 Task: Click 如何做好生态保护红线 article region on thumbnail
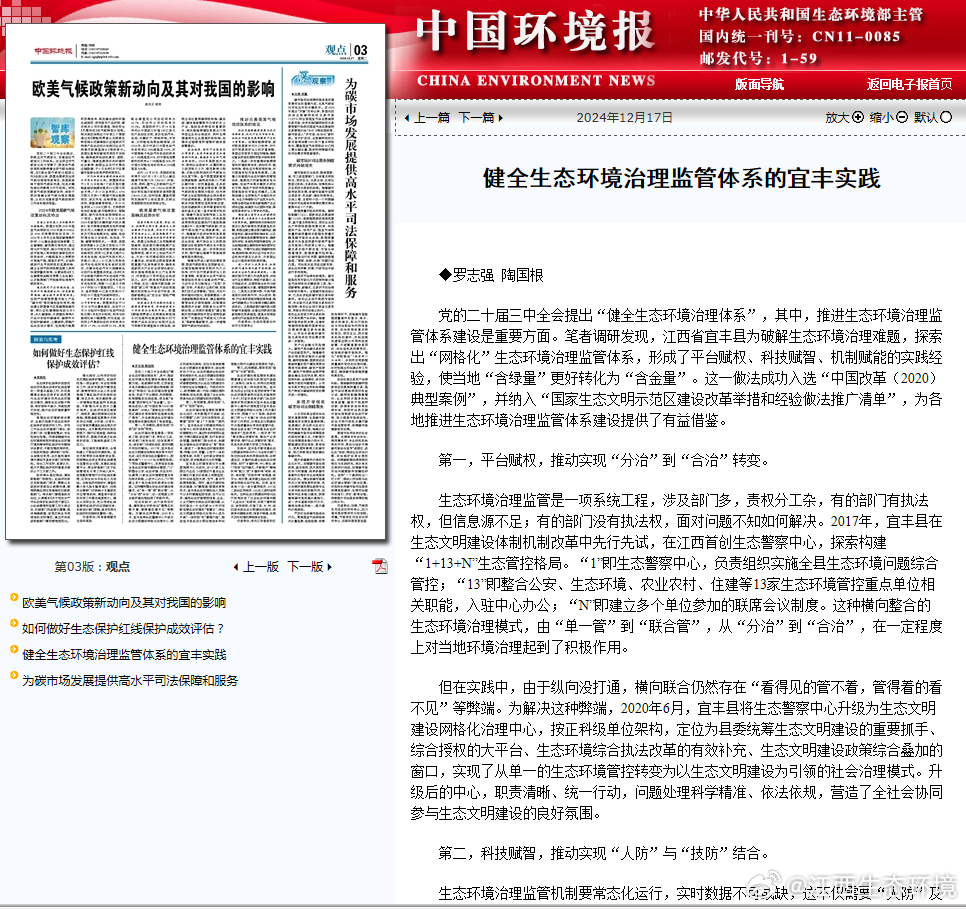pyautogui.click(x=73, y=429)
